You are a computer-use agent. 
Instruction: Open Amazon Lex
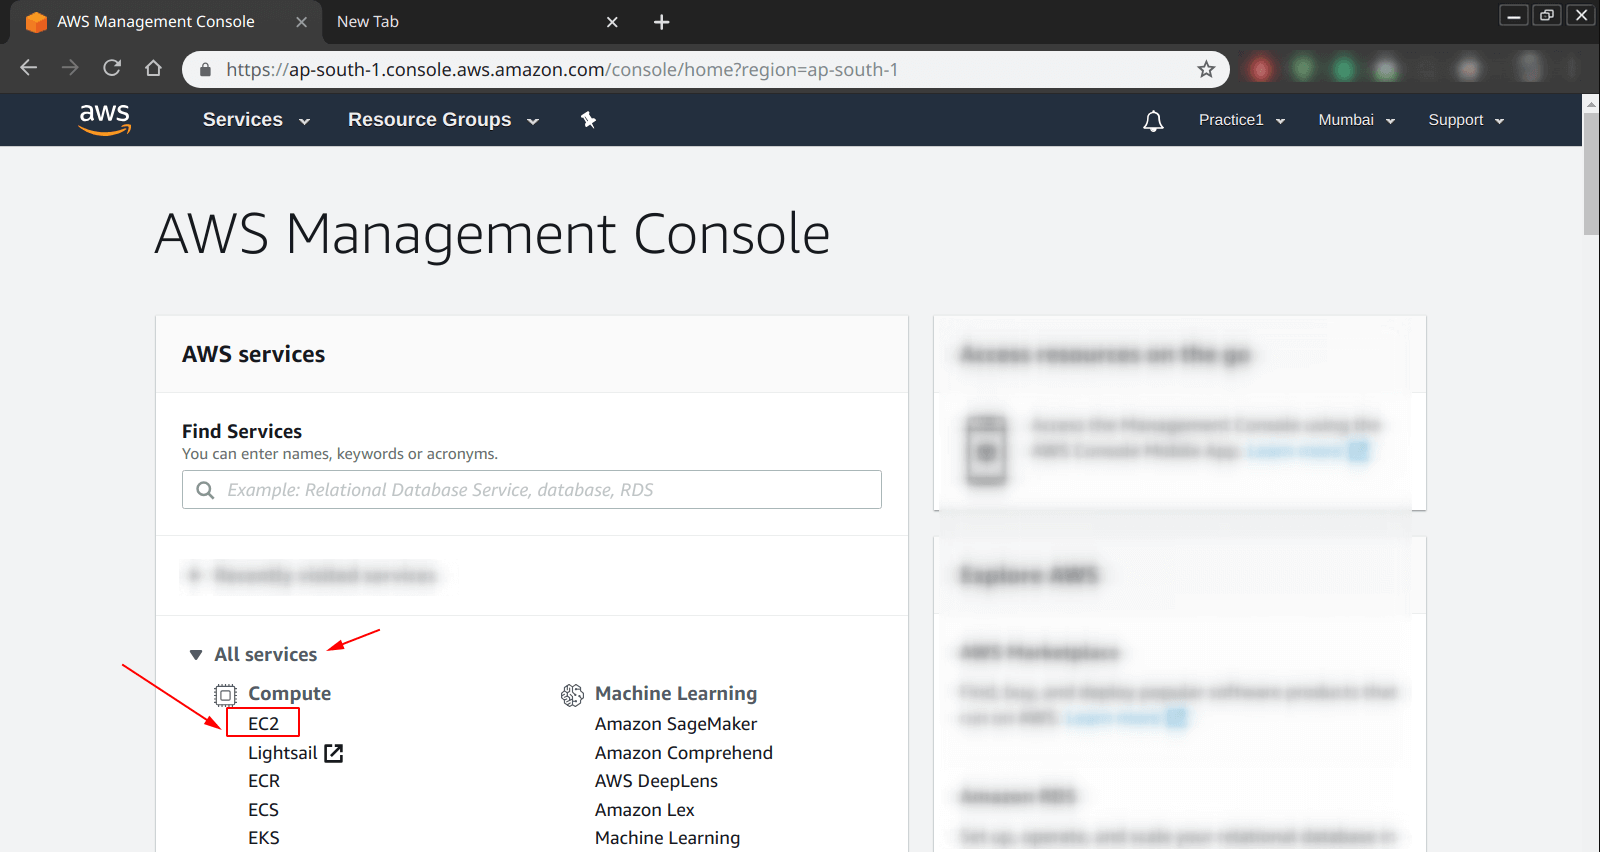tap(644, 810)
